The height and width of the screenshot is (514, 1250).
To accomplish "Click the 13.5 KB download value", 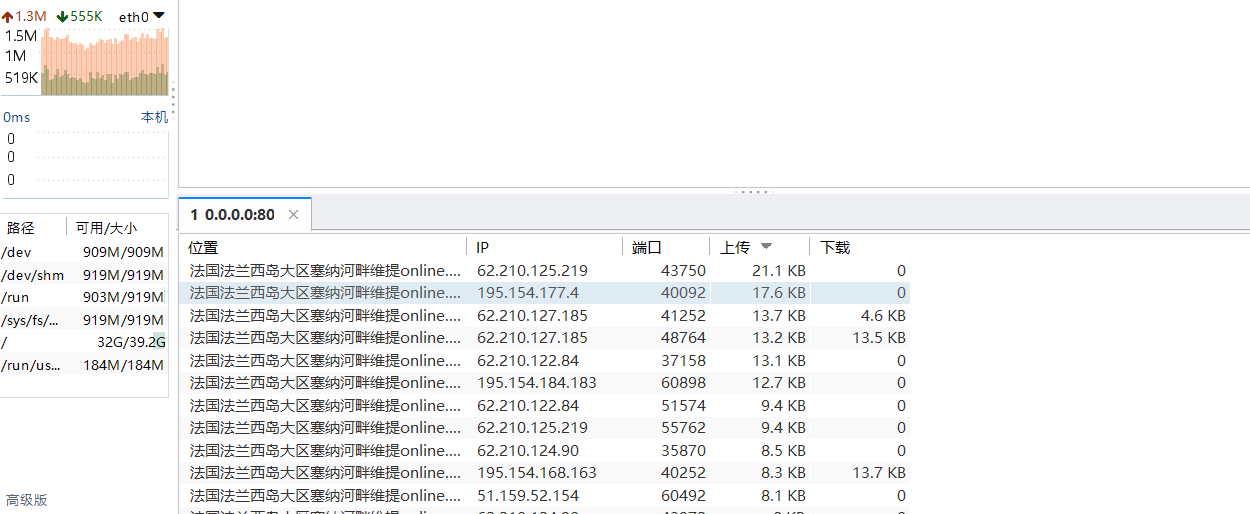I will (x=878, y=338).
